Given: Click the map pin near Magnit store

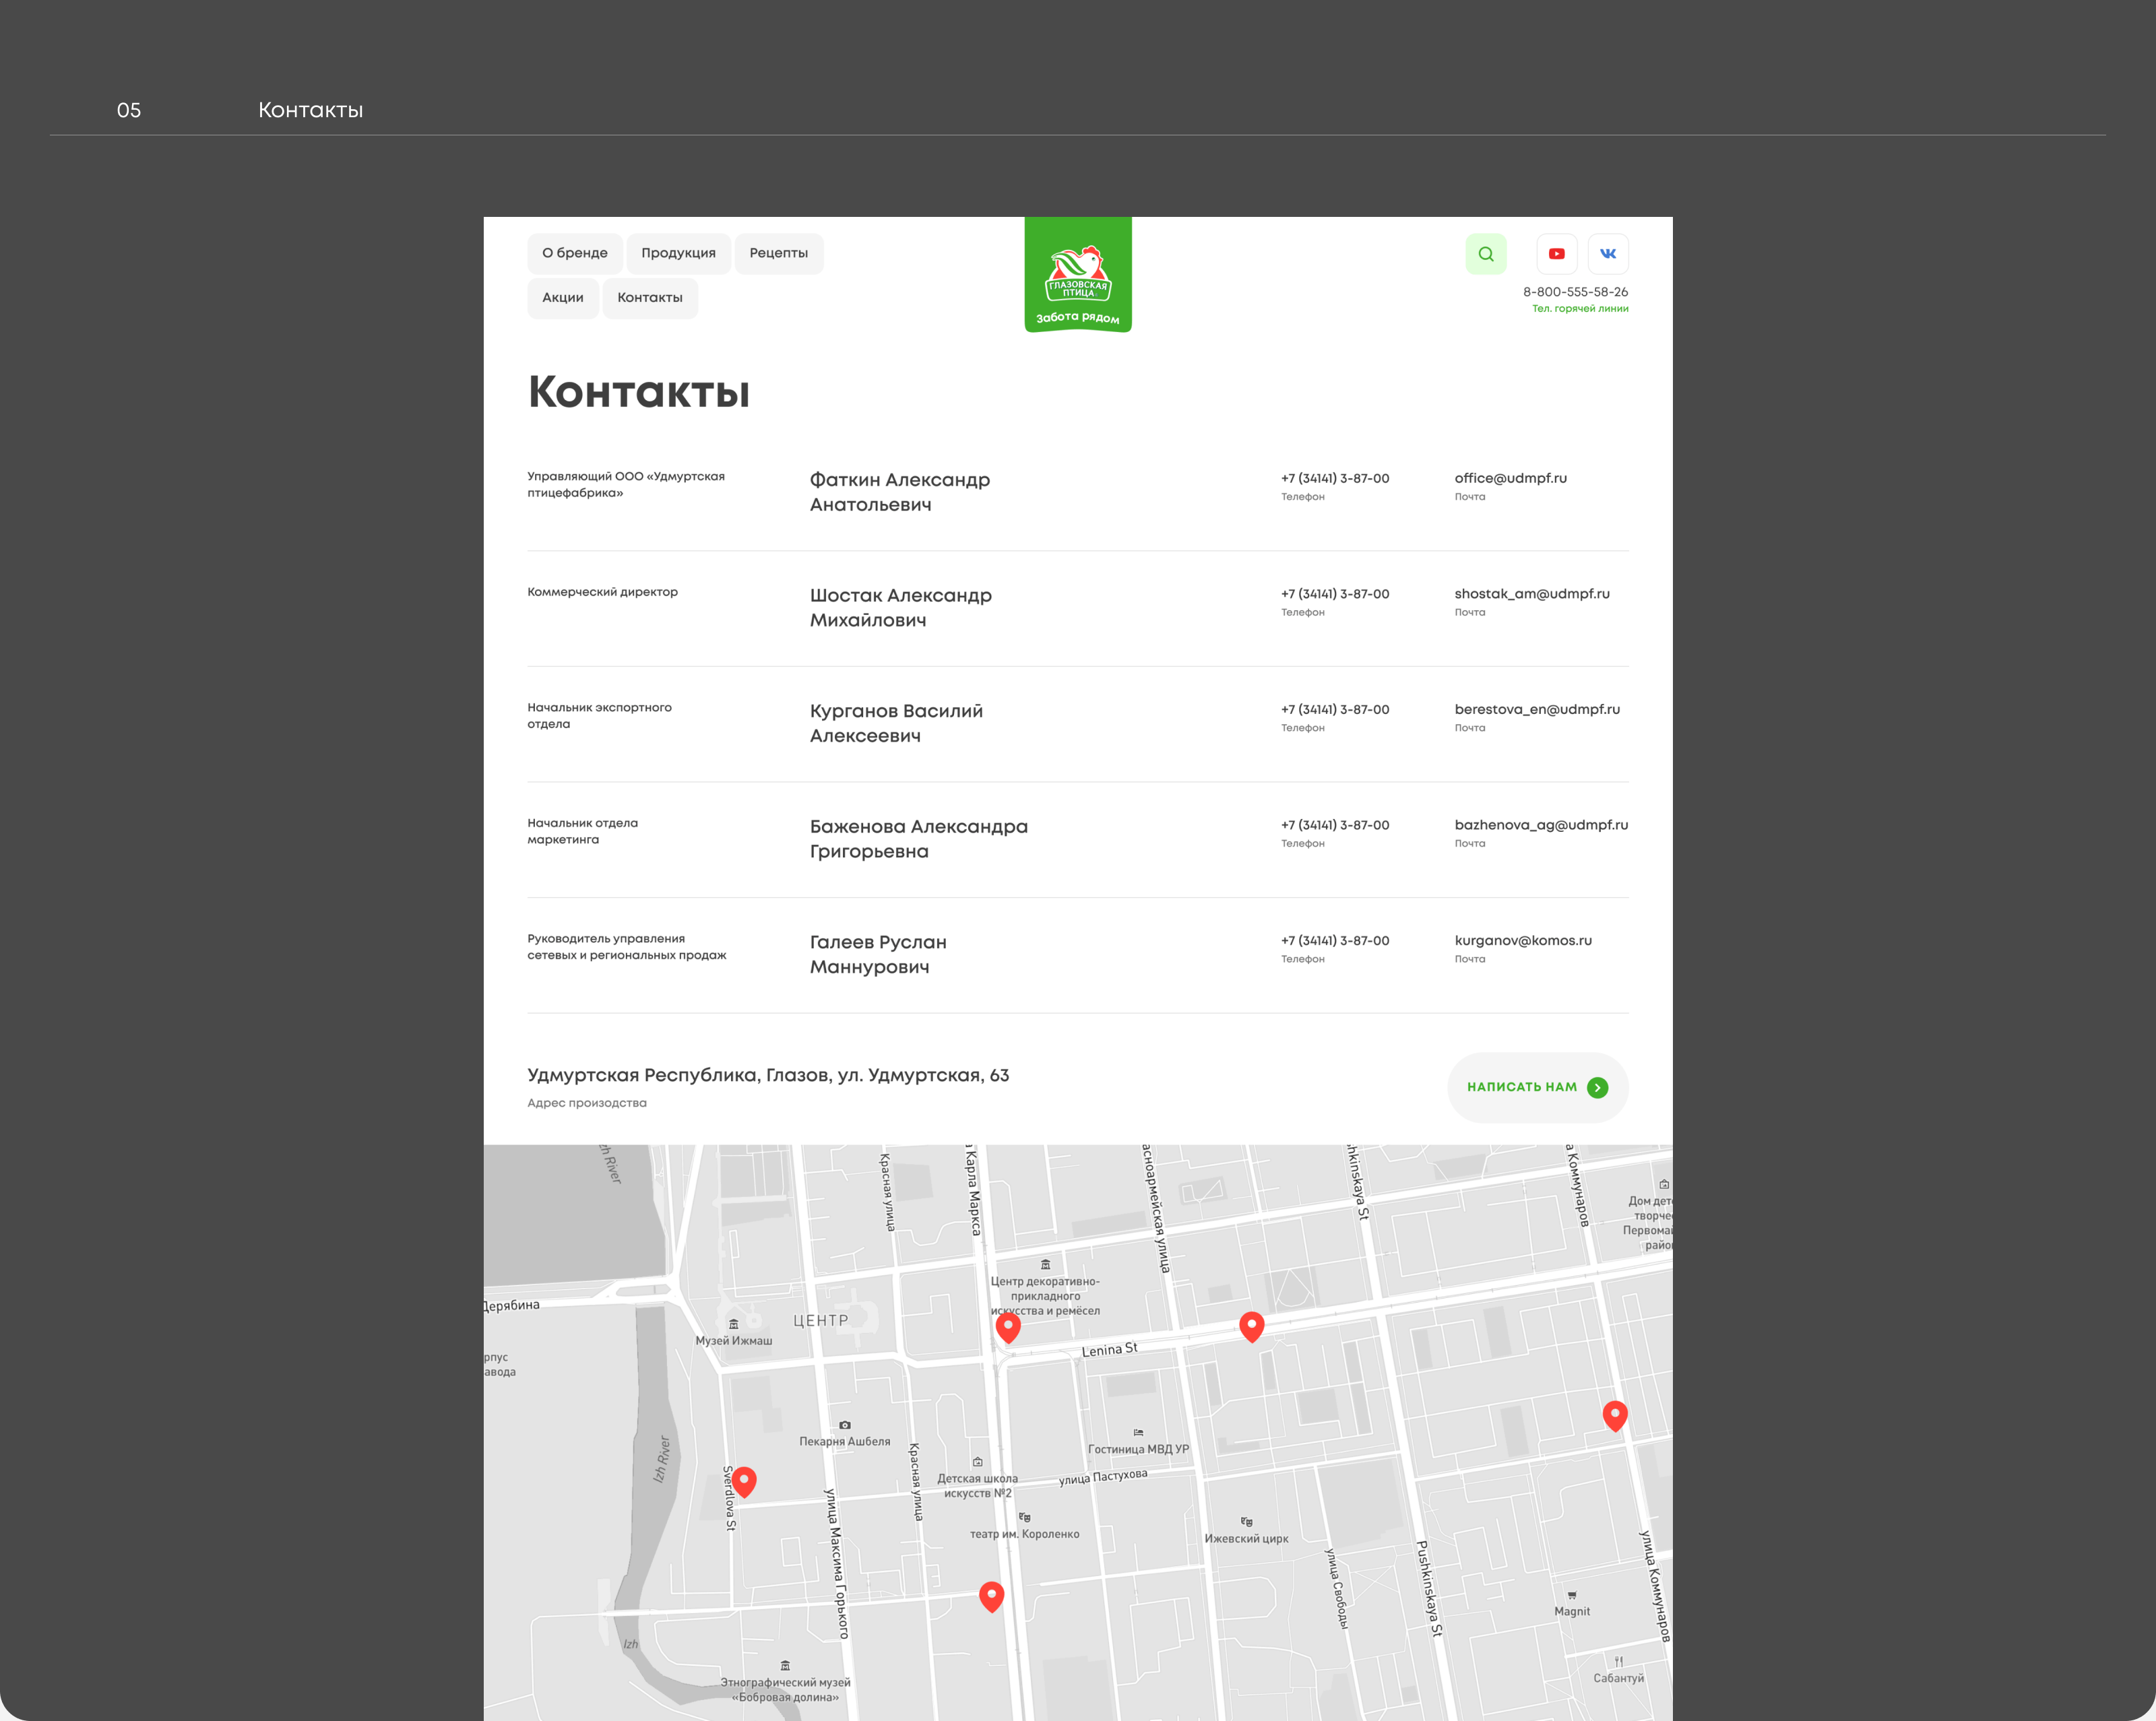Looking at the screenshot, I should tap(1614, 1414).
